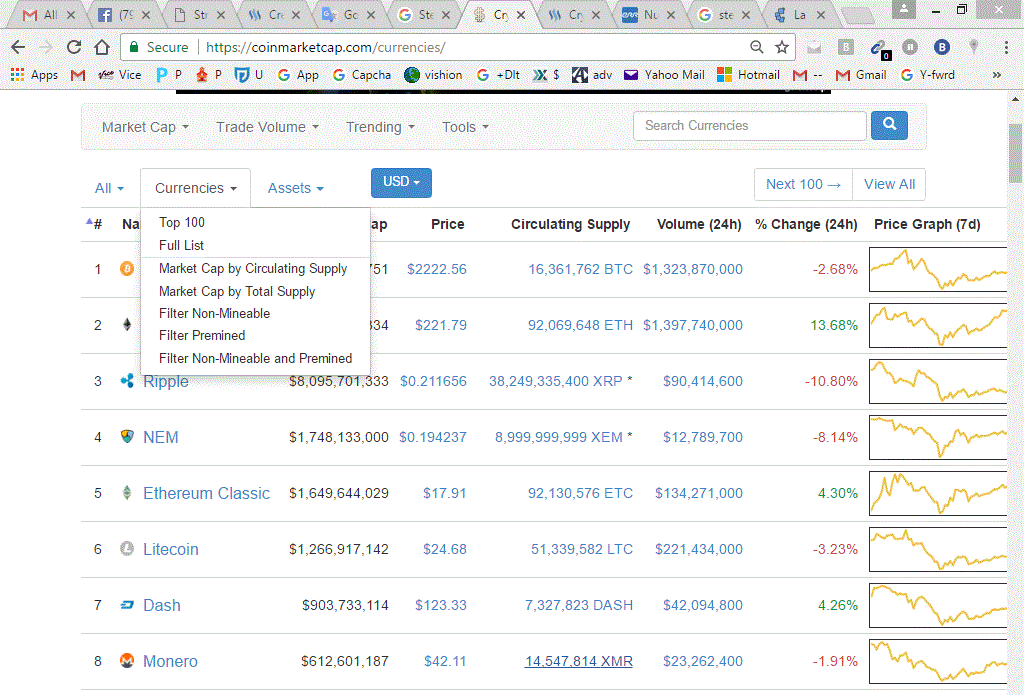1024x695 pixels.
Task: Click the blue search magnifier button
Action: pyautogui.click(x=889, y=125)
